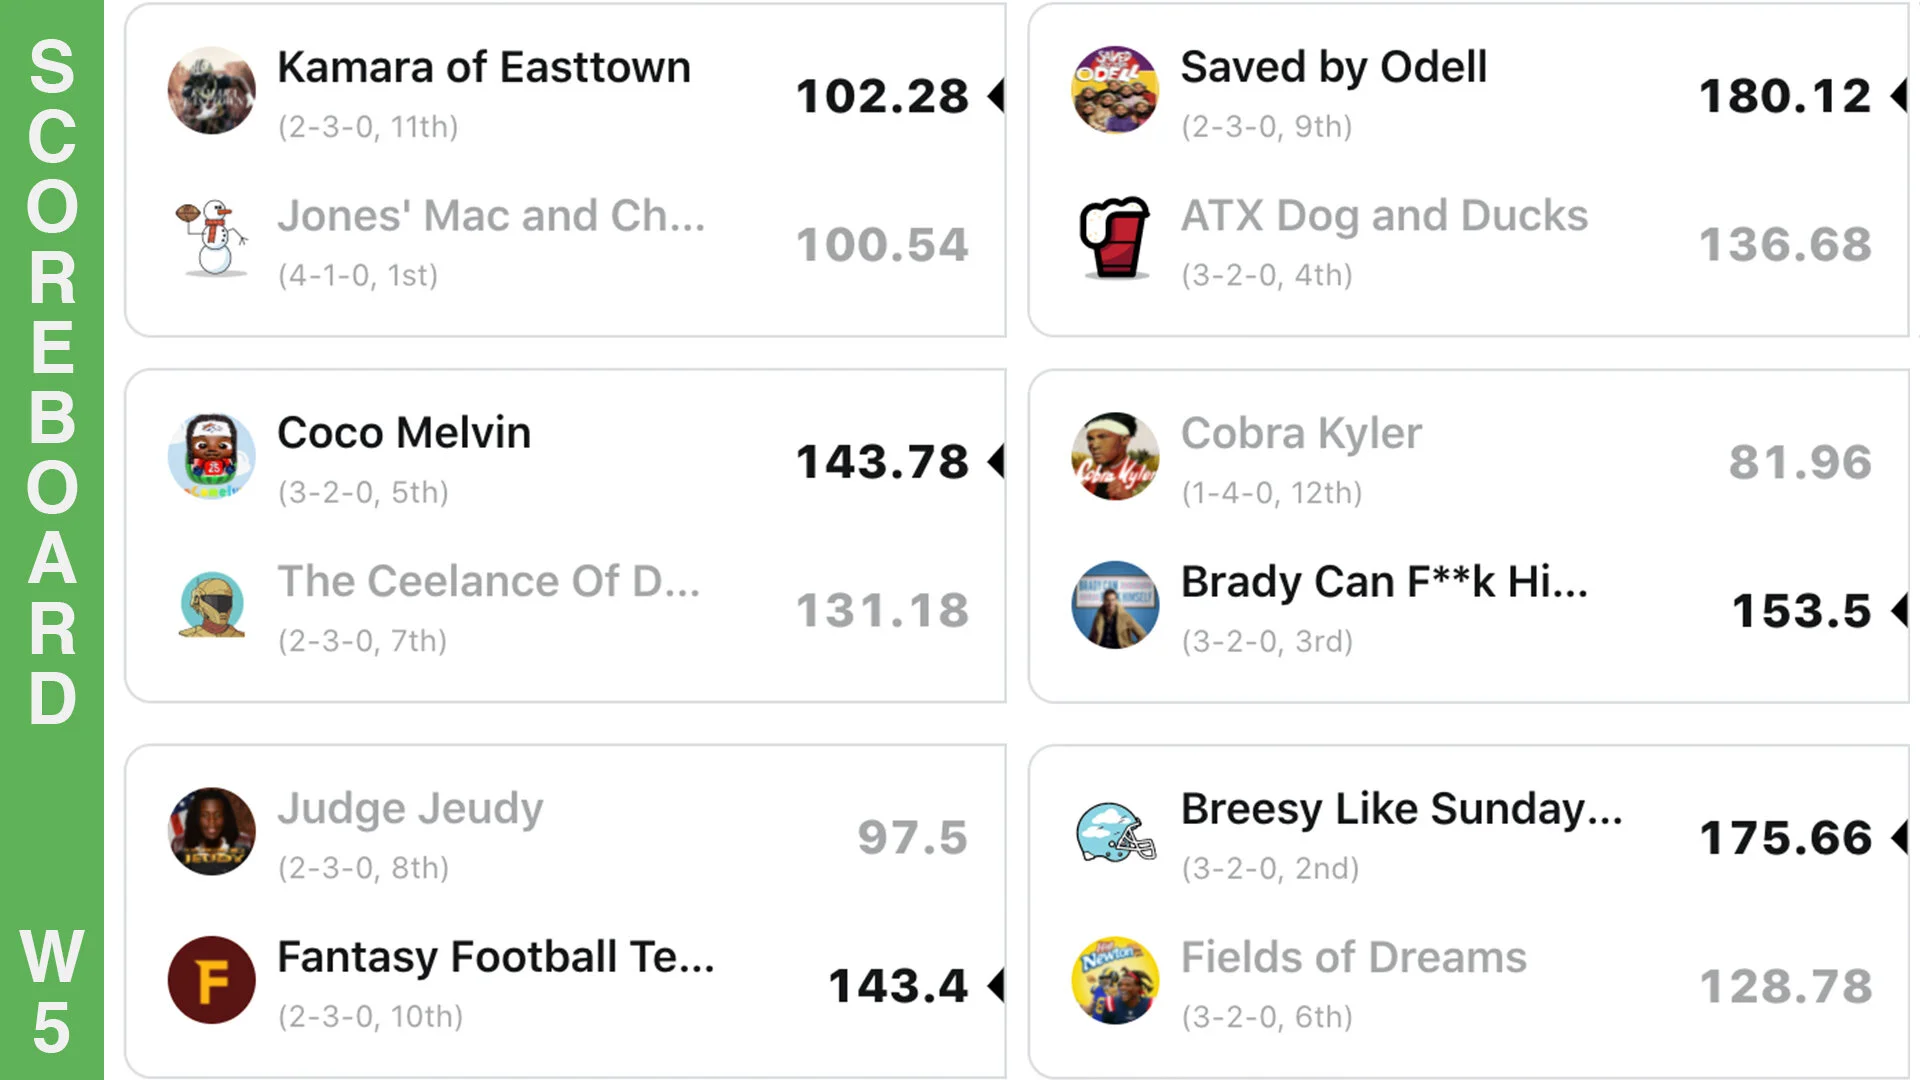Click the Kamara of Easttown team avatar
1920x1080 pixels.
[211, 91]
